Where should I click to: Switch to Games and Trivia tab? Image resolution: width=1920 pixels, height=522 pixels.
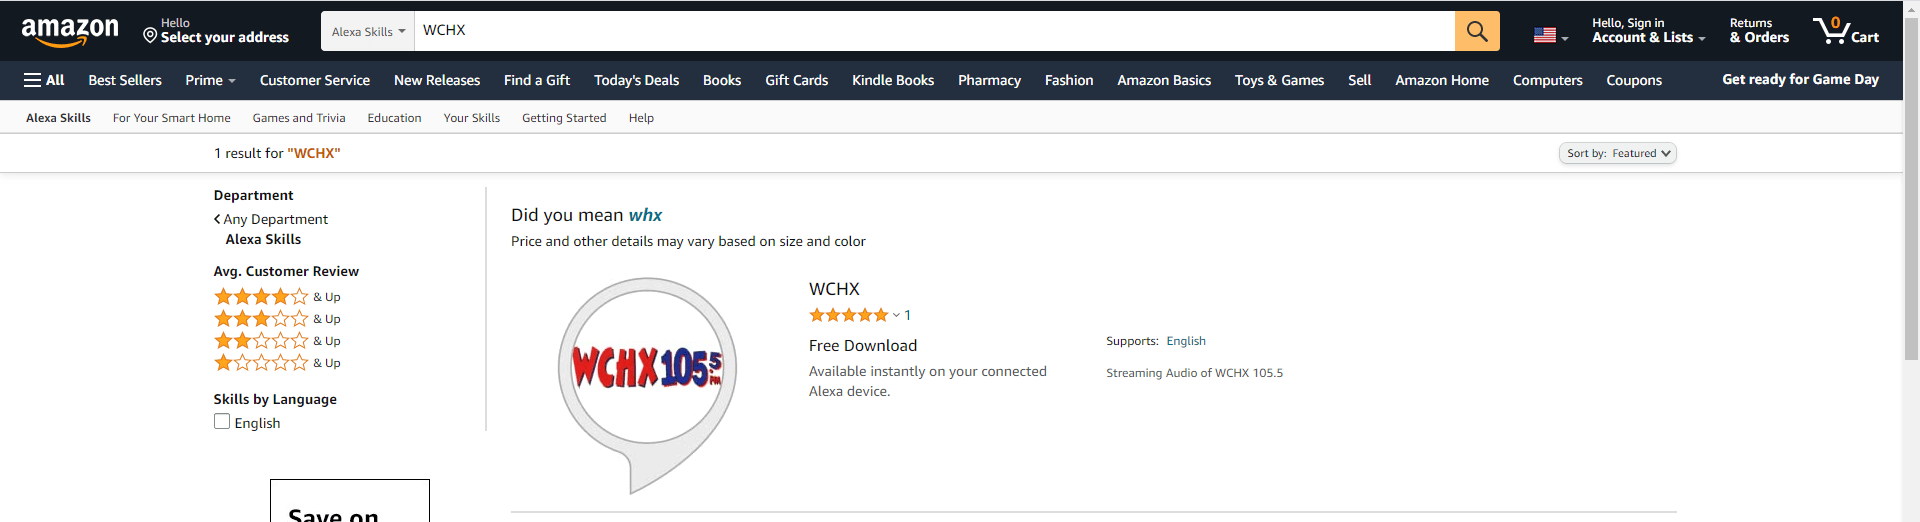pyautogui.click(x=299, y=118)
